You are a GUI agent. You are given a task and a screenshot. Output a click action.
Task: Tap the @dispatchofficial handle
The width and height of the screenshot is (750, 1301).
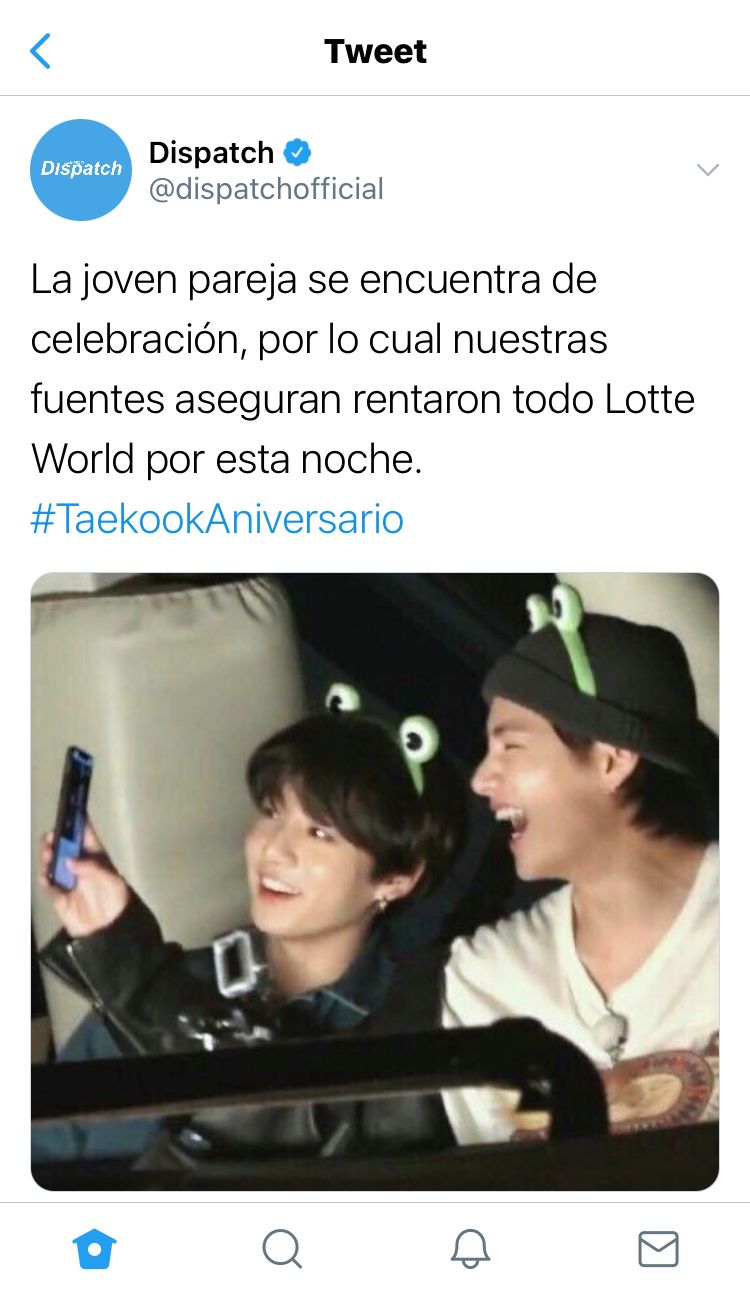[266, 189]
